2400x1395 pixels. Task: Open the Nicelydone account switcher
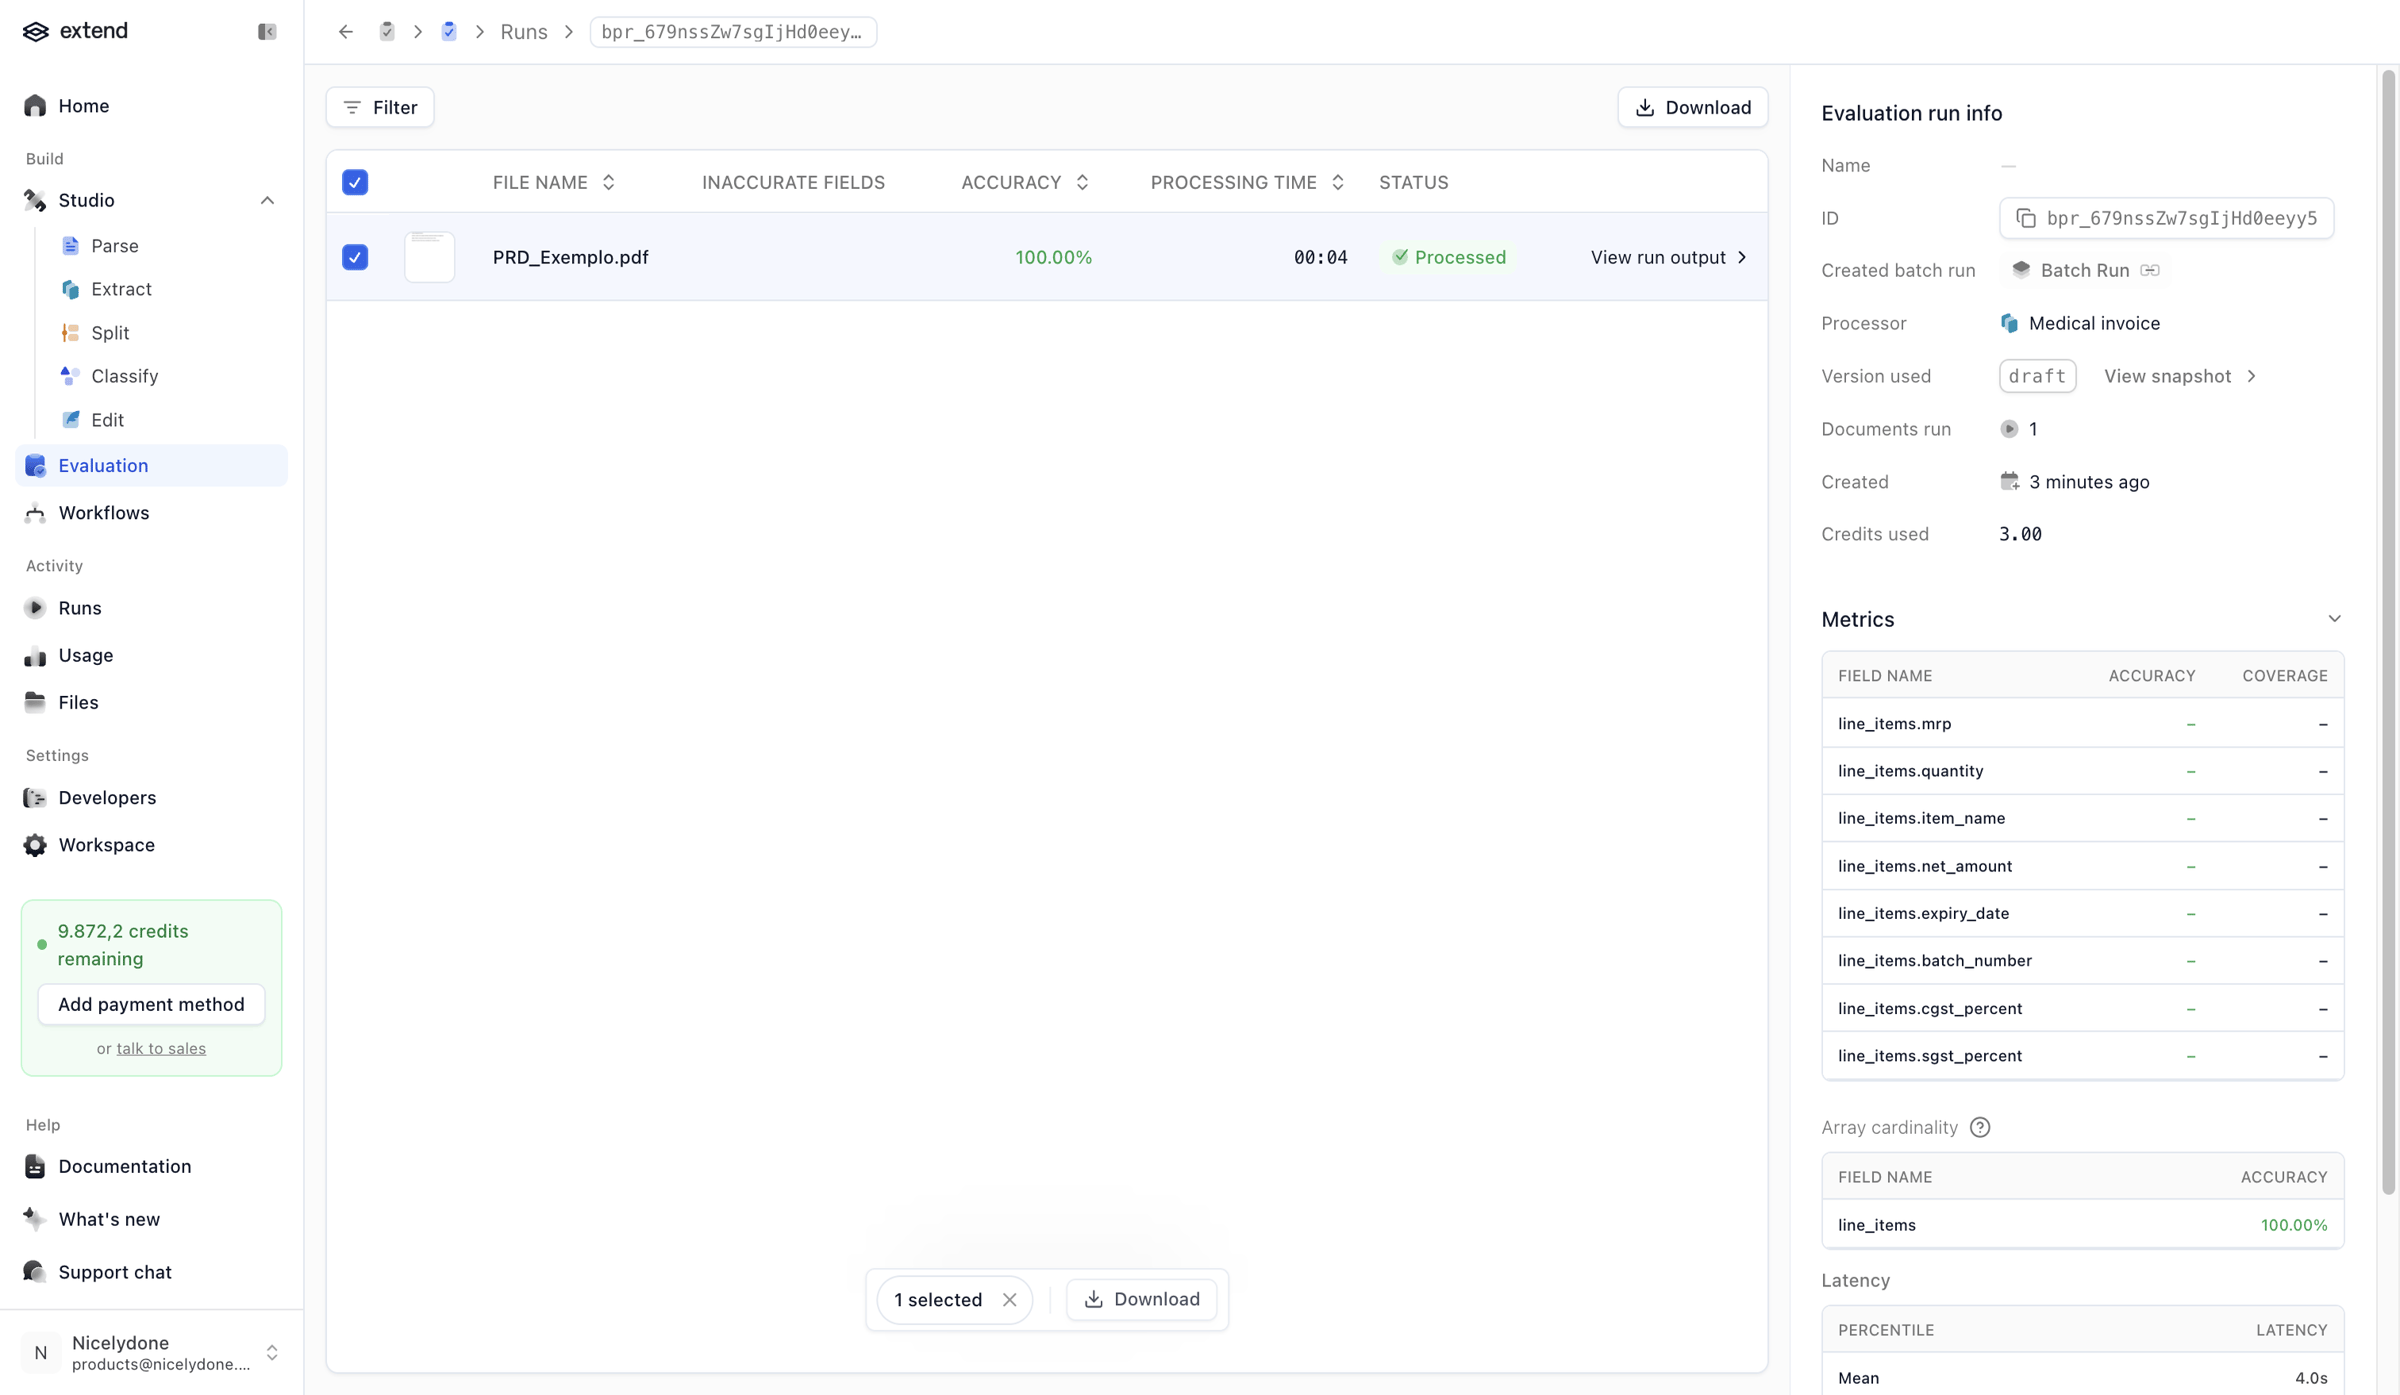coord(151,1353)
